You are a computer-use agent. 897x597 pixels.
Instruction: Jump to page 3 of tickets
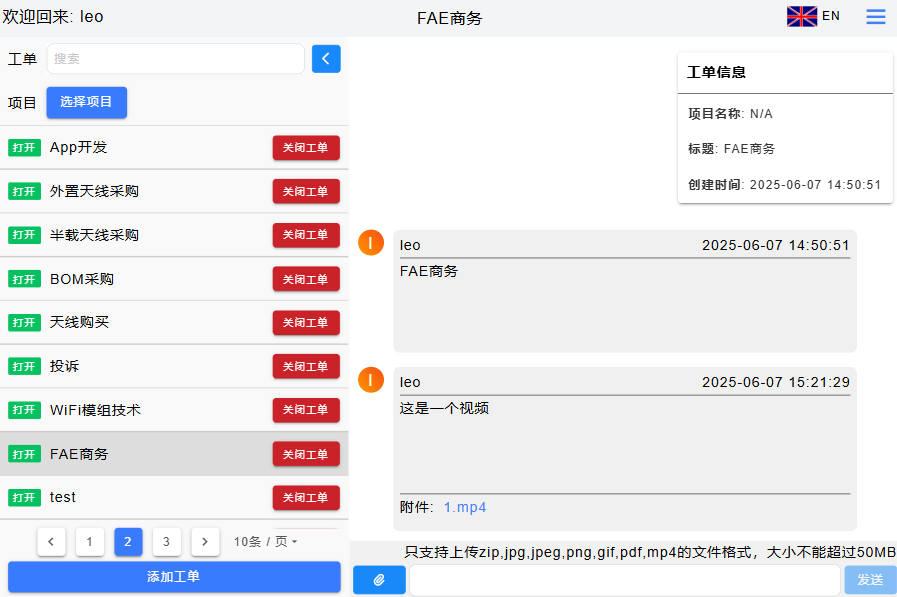click(x=166, y=542)
